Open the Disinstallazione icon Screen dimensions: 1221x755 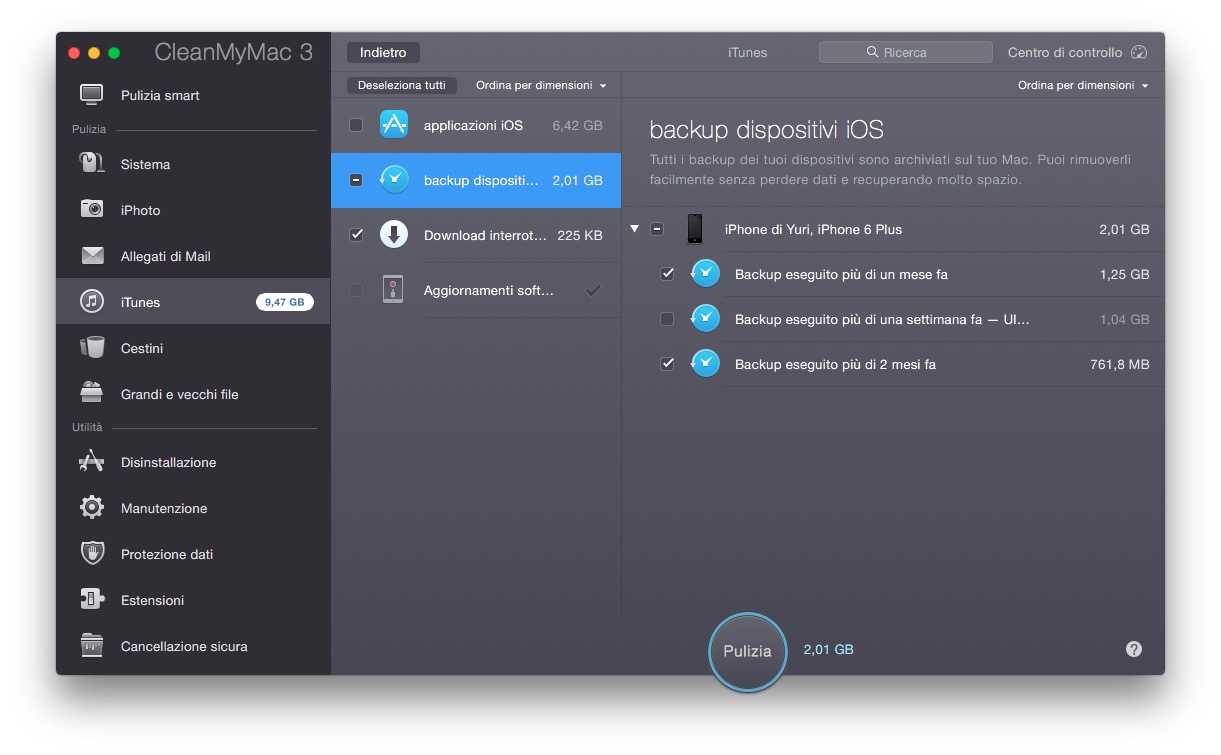[92, 462]
